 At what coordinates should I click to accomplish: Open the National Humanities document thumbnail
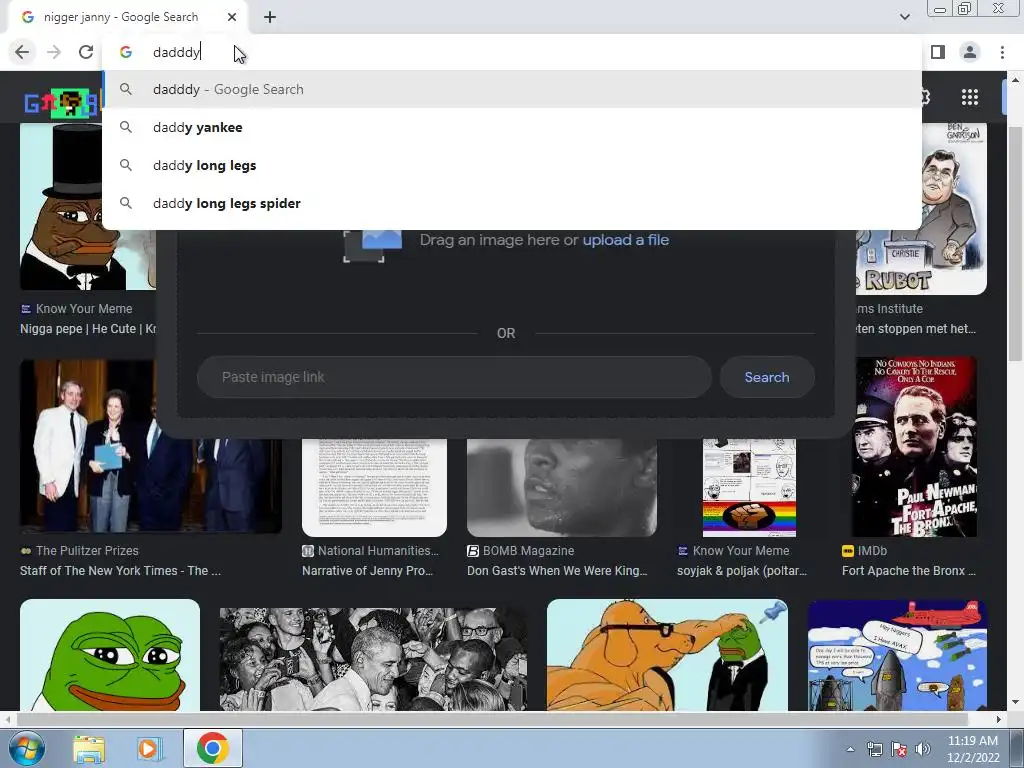374,487
